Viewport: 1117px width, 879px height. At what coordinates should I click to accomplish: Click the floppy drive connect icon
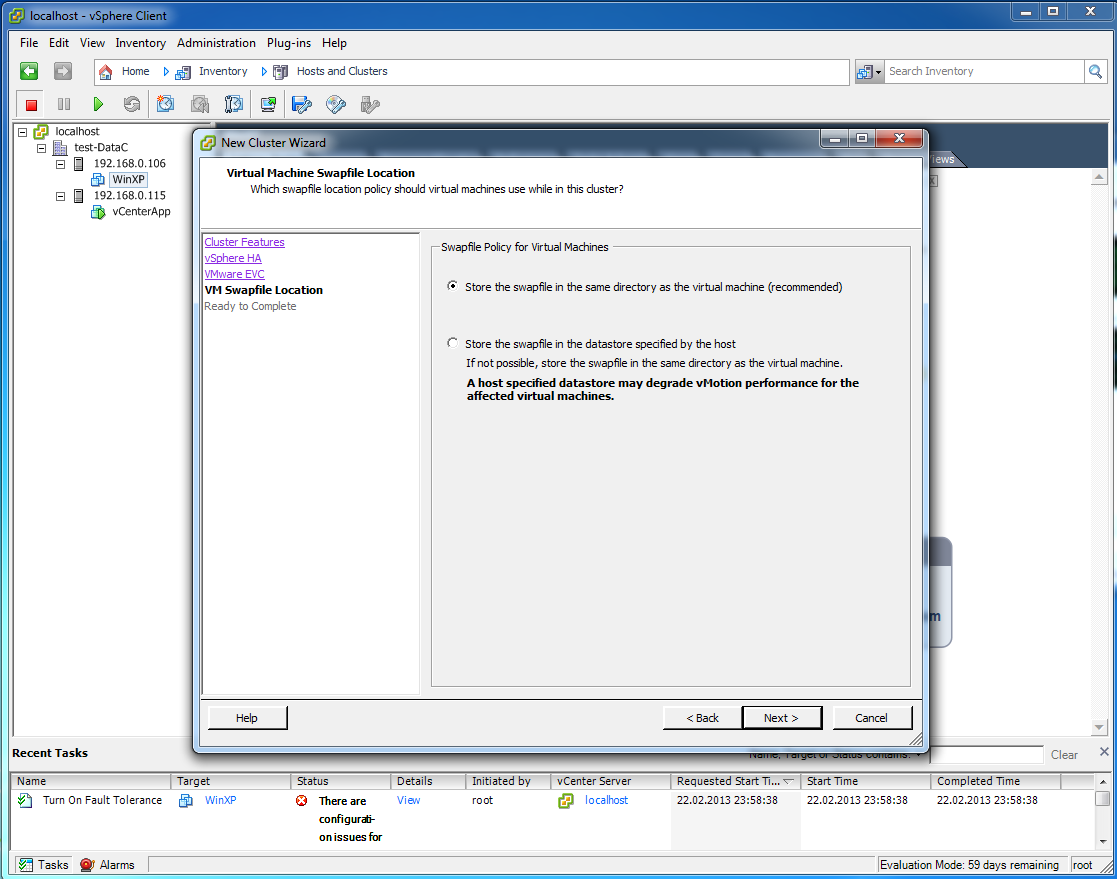click(302, 105)
